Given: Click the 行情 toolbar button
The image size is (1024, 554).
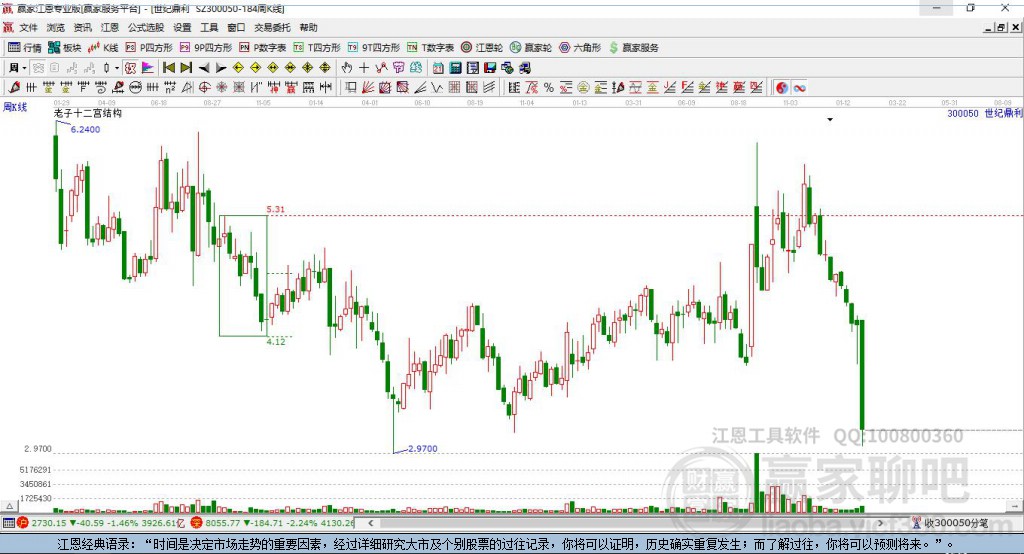Looking at the screenshot, I should [25, 48].
